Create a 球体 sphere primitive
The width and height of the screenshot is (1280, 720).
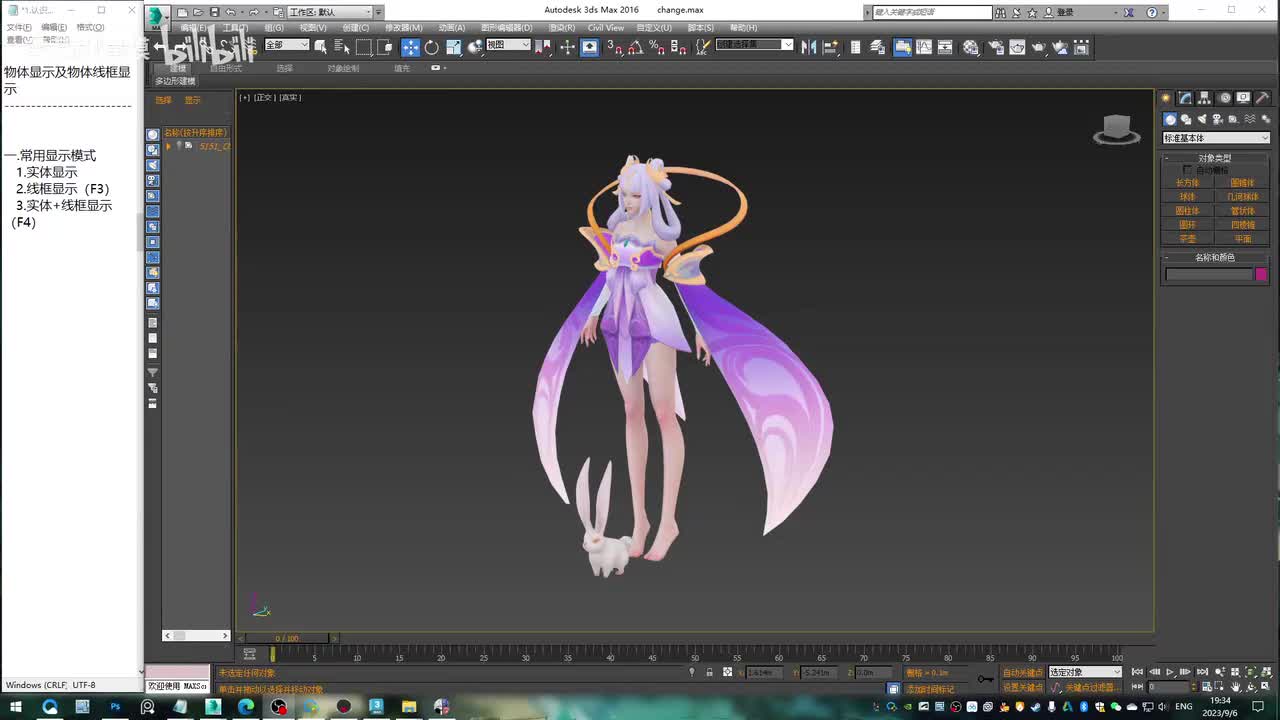pos(1187,197)
